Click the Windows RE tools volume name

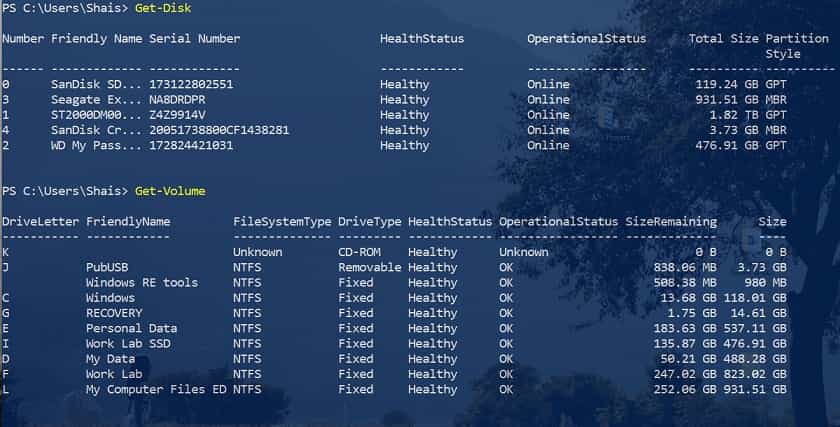(x=142, y=283)
